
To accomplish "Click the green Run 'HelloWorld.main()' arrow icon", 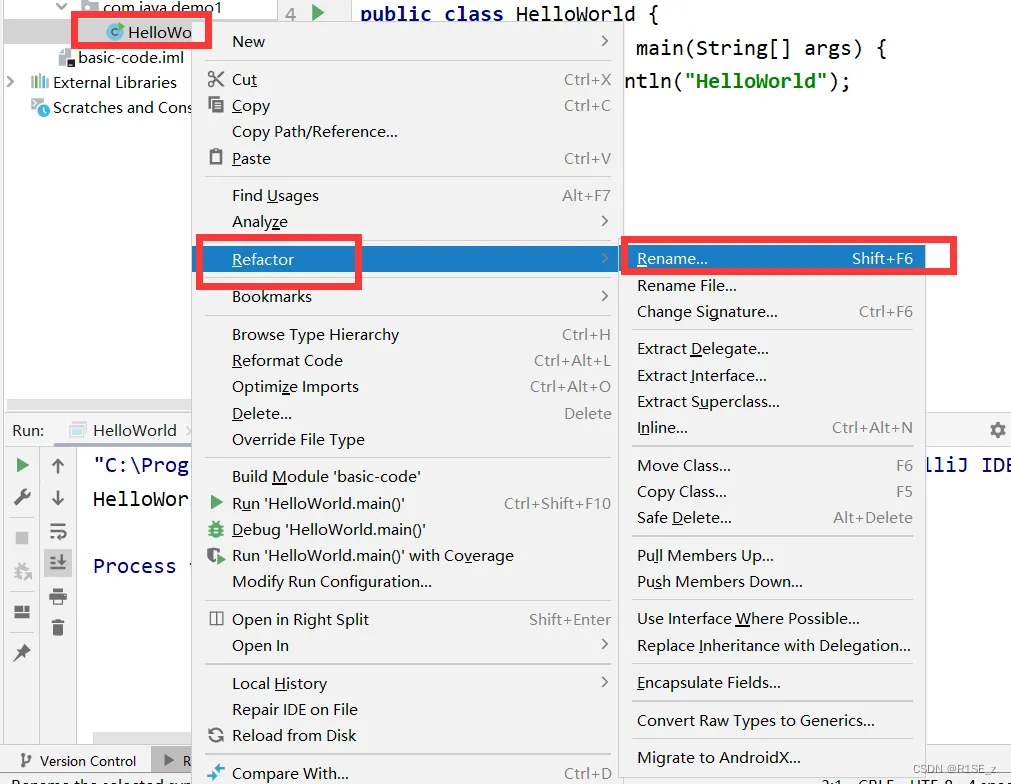I will point(217,502).
